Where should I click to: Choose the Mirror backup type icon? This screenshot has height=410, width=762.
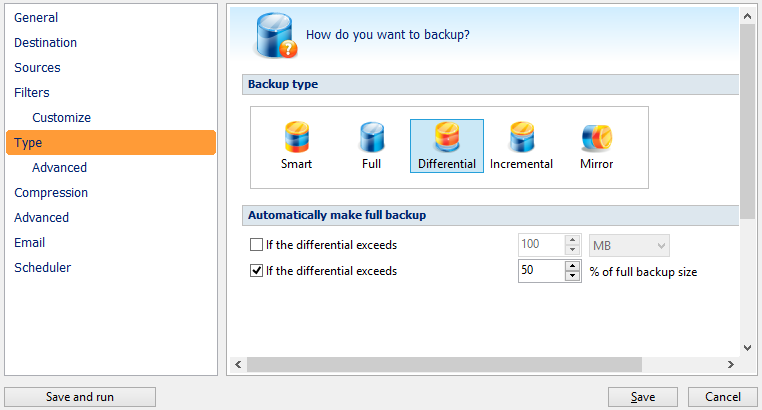pyautogui.click(x=597, y=137)
